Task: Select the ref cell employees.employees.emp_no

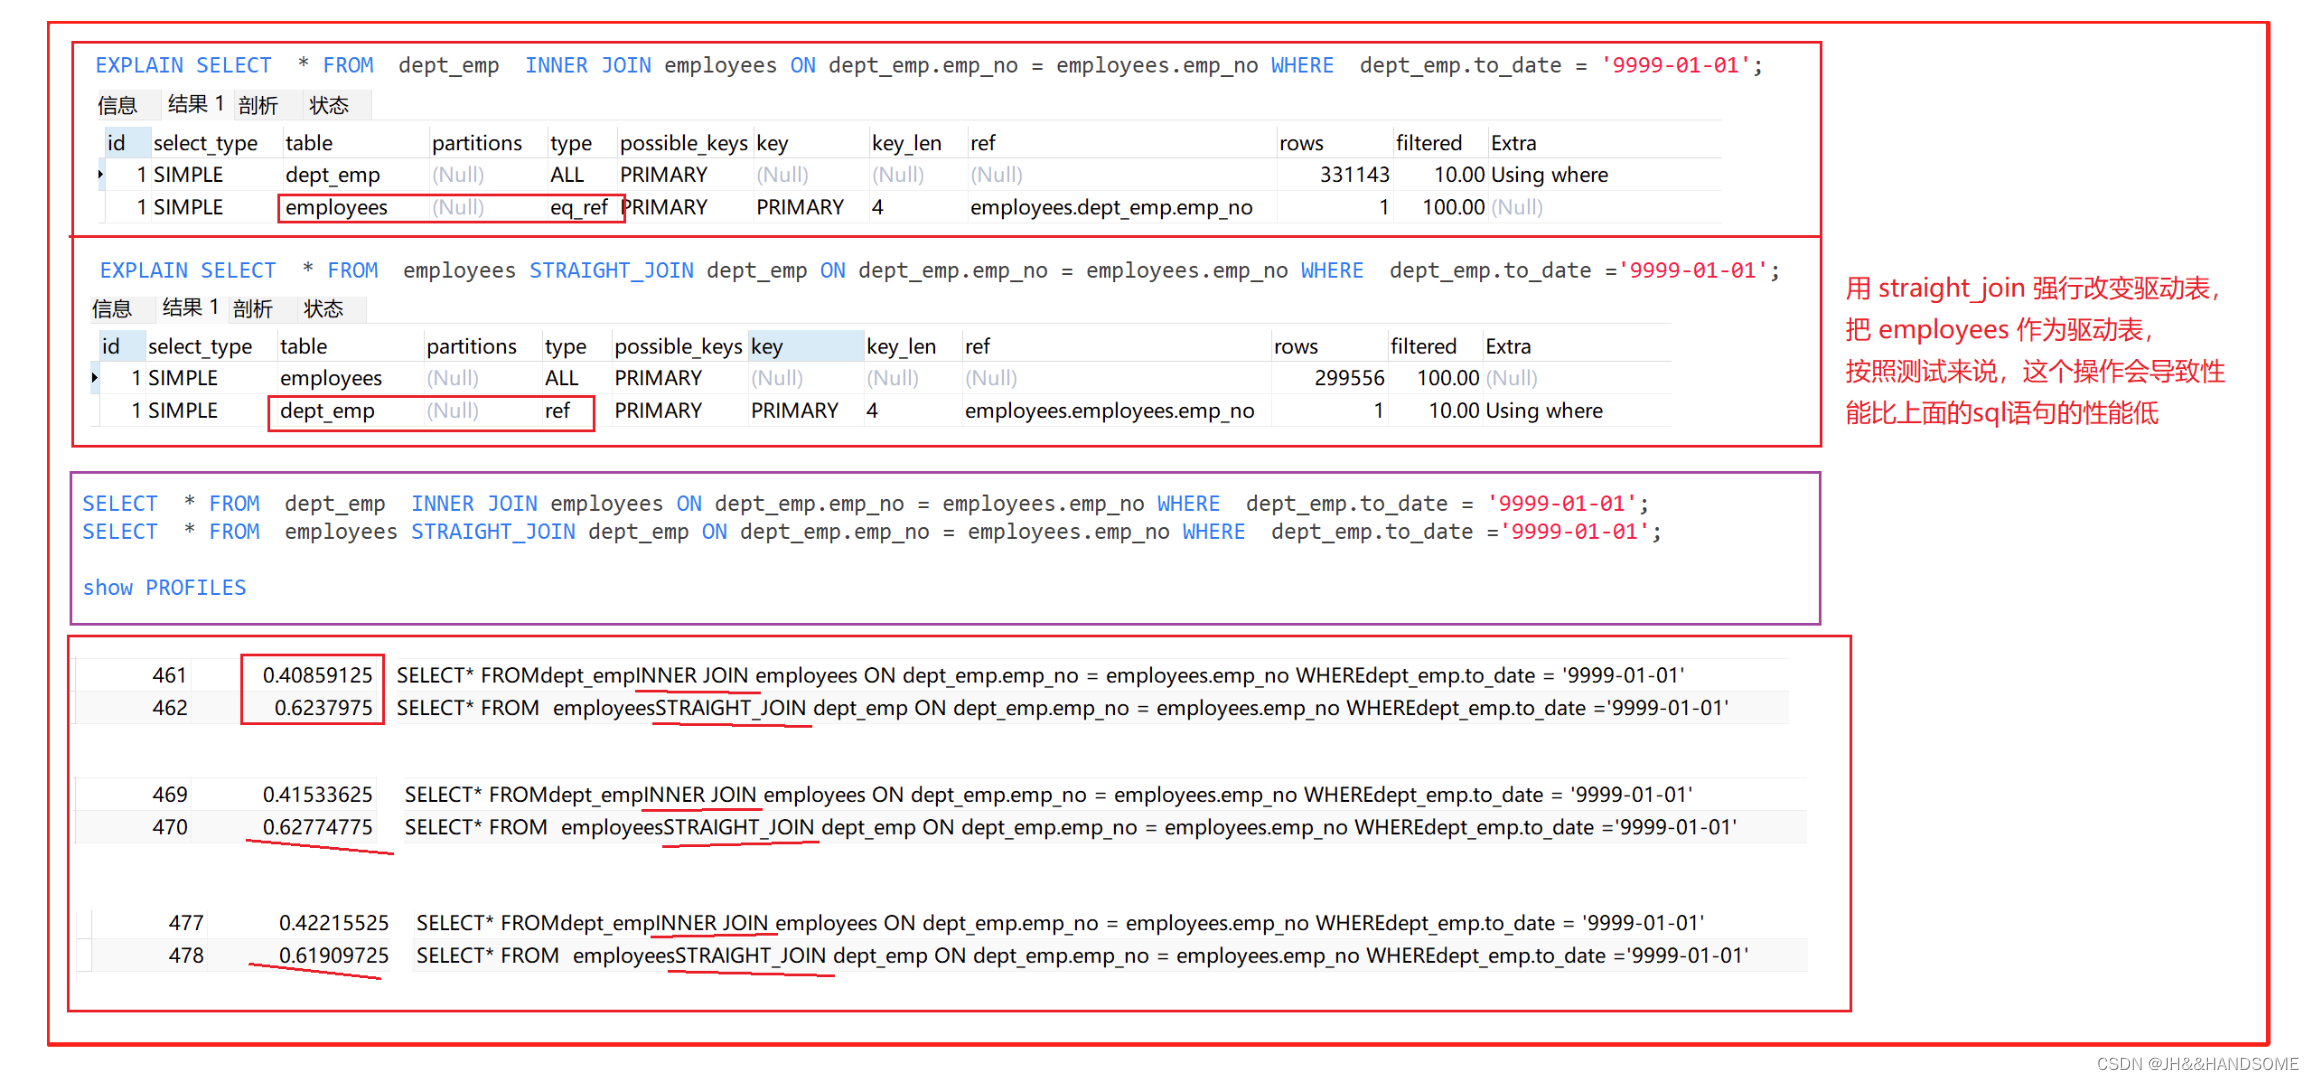Action: click(1109, 411)
